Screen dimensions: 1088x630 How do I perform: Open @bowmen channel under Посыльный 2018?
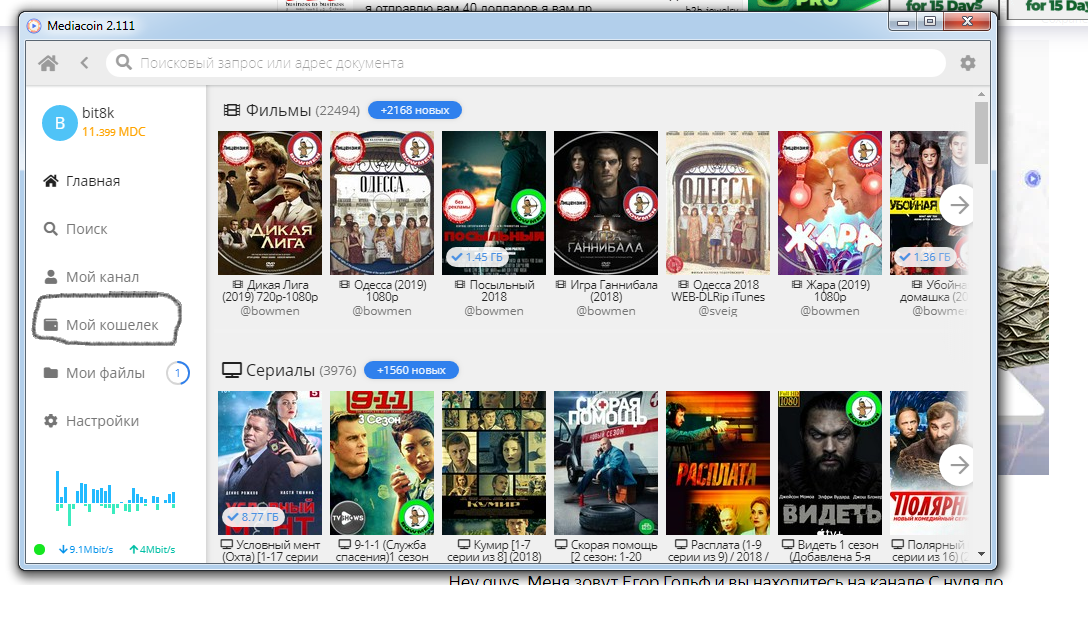pos(494,312)
